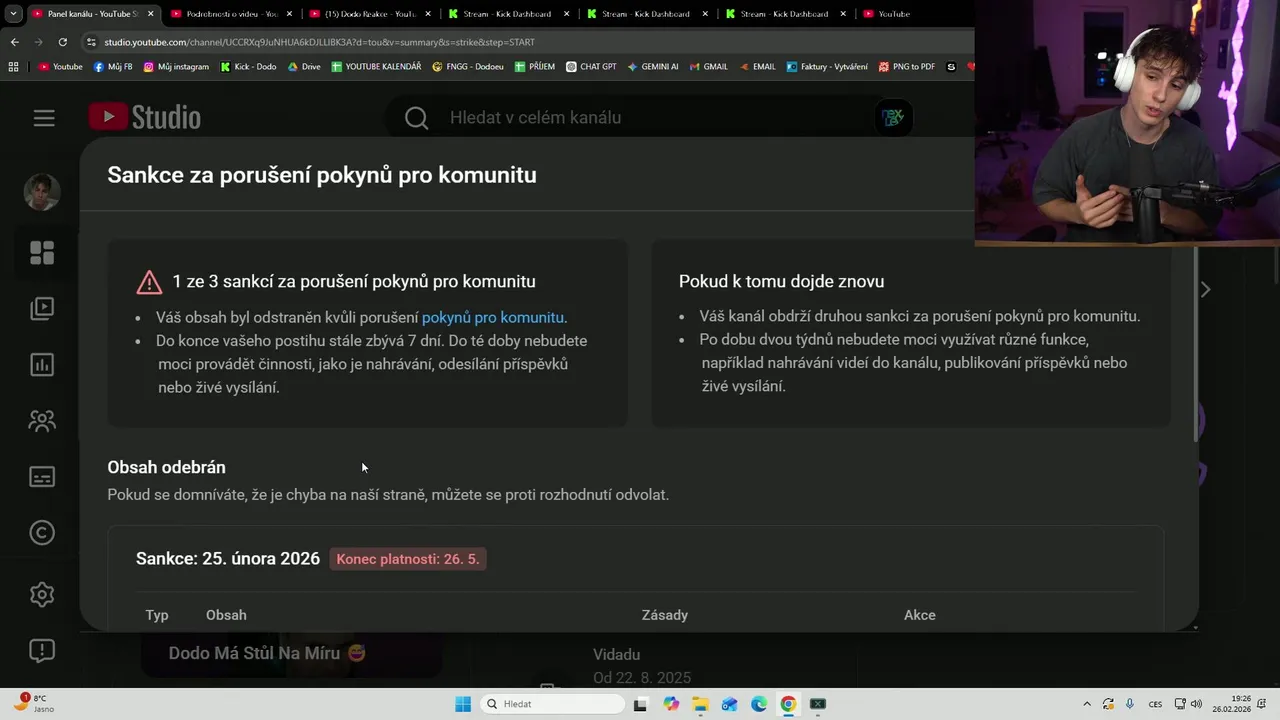1280x720 pixels.
Task: Open the 'Faktury - Vytváření' bookmark
Action: [827, 67]
